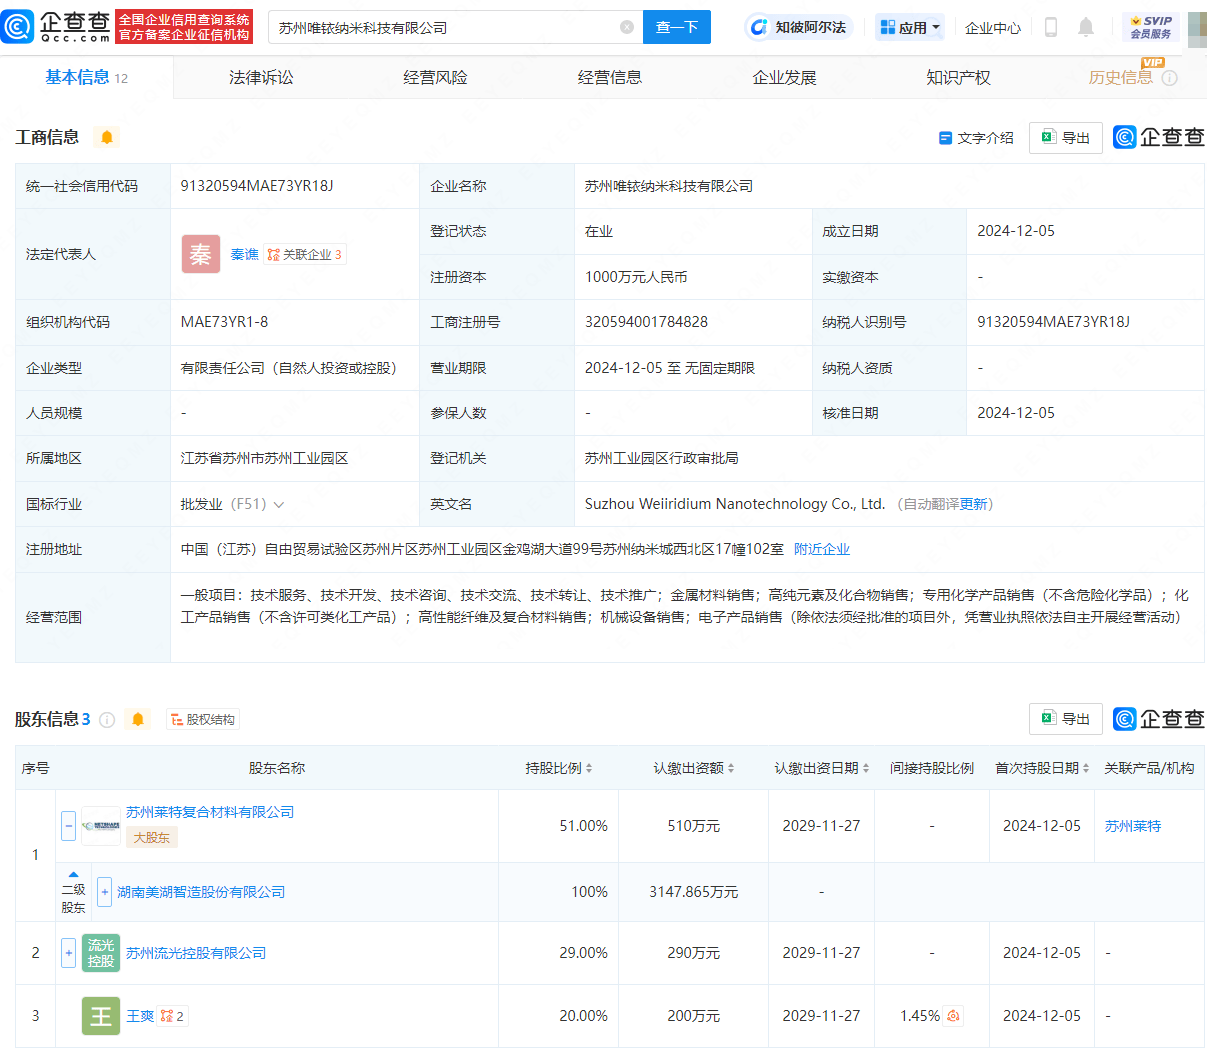Open 湖南美湖智造股份有限公司 link
Screen dimensions: 1207x1052
pyautogui.click(x=201, y=892)
